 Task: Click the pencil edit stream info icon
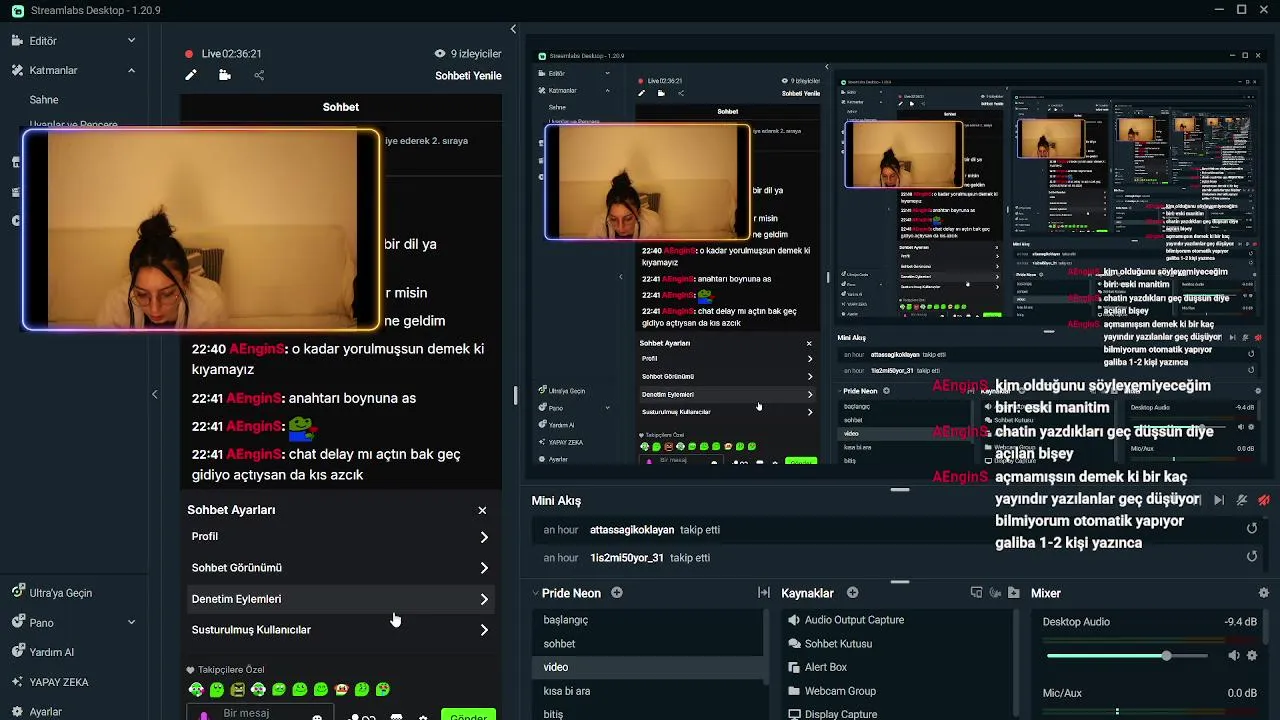click(x=191, y=75)
